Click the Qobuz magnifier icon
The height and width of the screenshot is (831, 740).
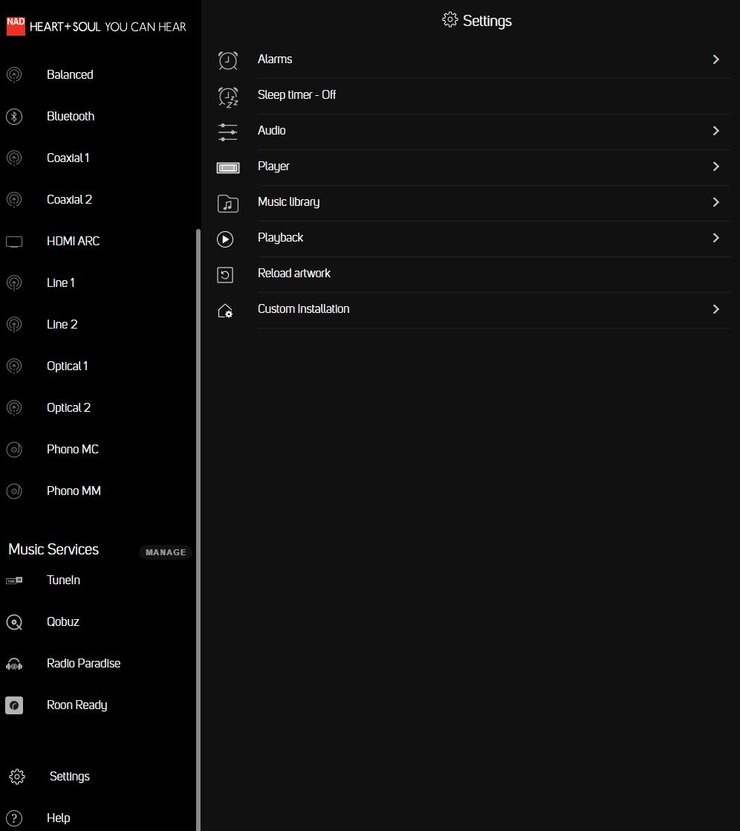pyautogui.click(x=14, y=622)
